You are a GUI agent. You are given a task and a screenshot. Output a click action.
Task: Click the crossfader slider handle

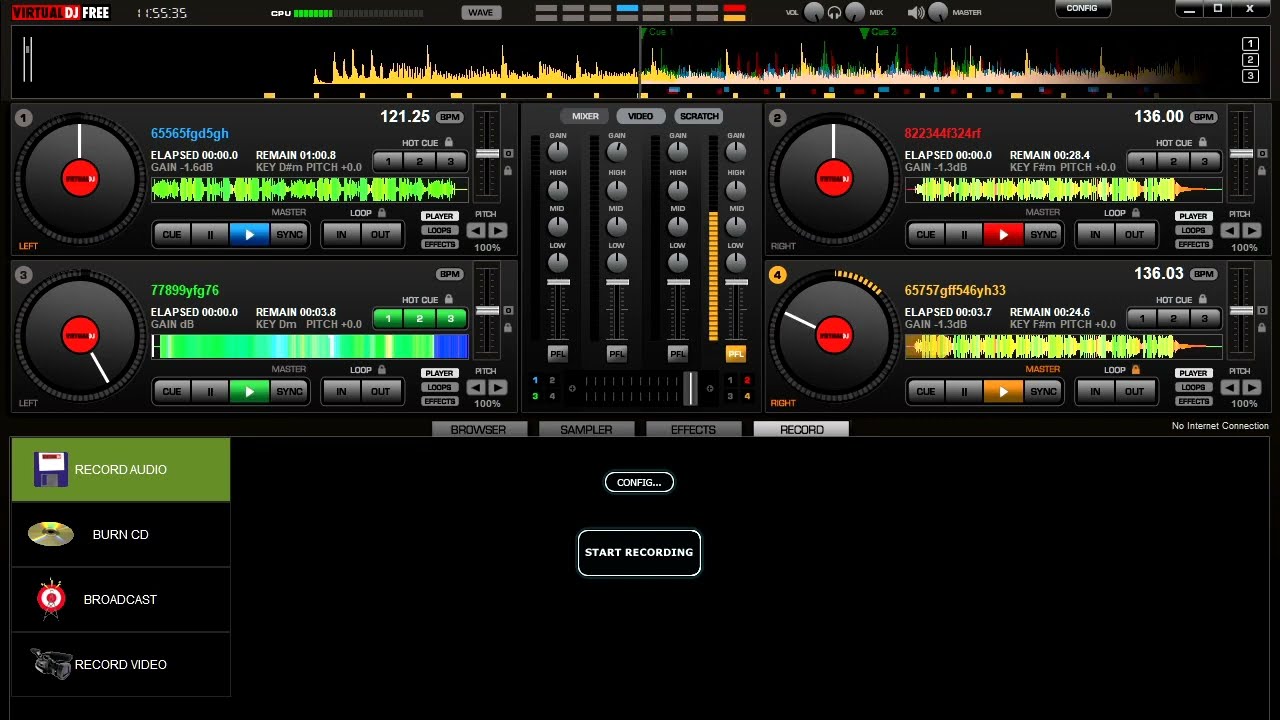tap(690, 388)
